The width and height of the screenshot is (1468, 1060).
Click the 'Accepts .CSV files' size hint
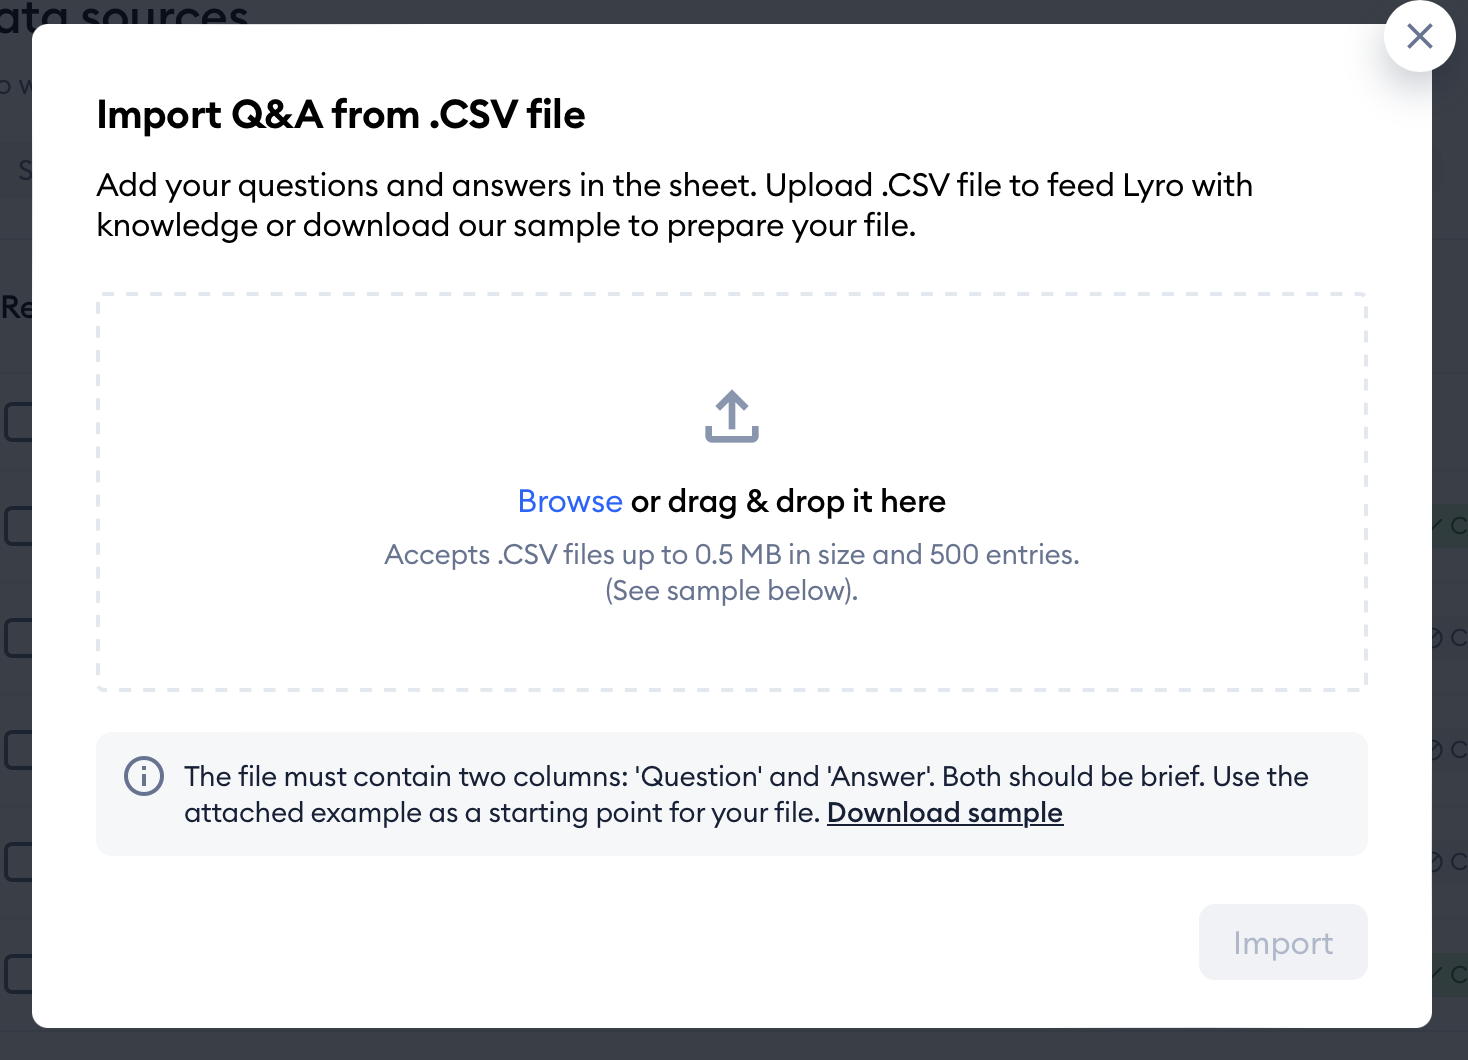[x=732, y=555]
